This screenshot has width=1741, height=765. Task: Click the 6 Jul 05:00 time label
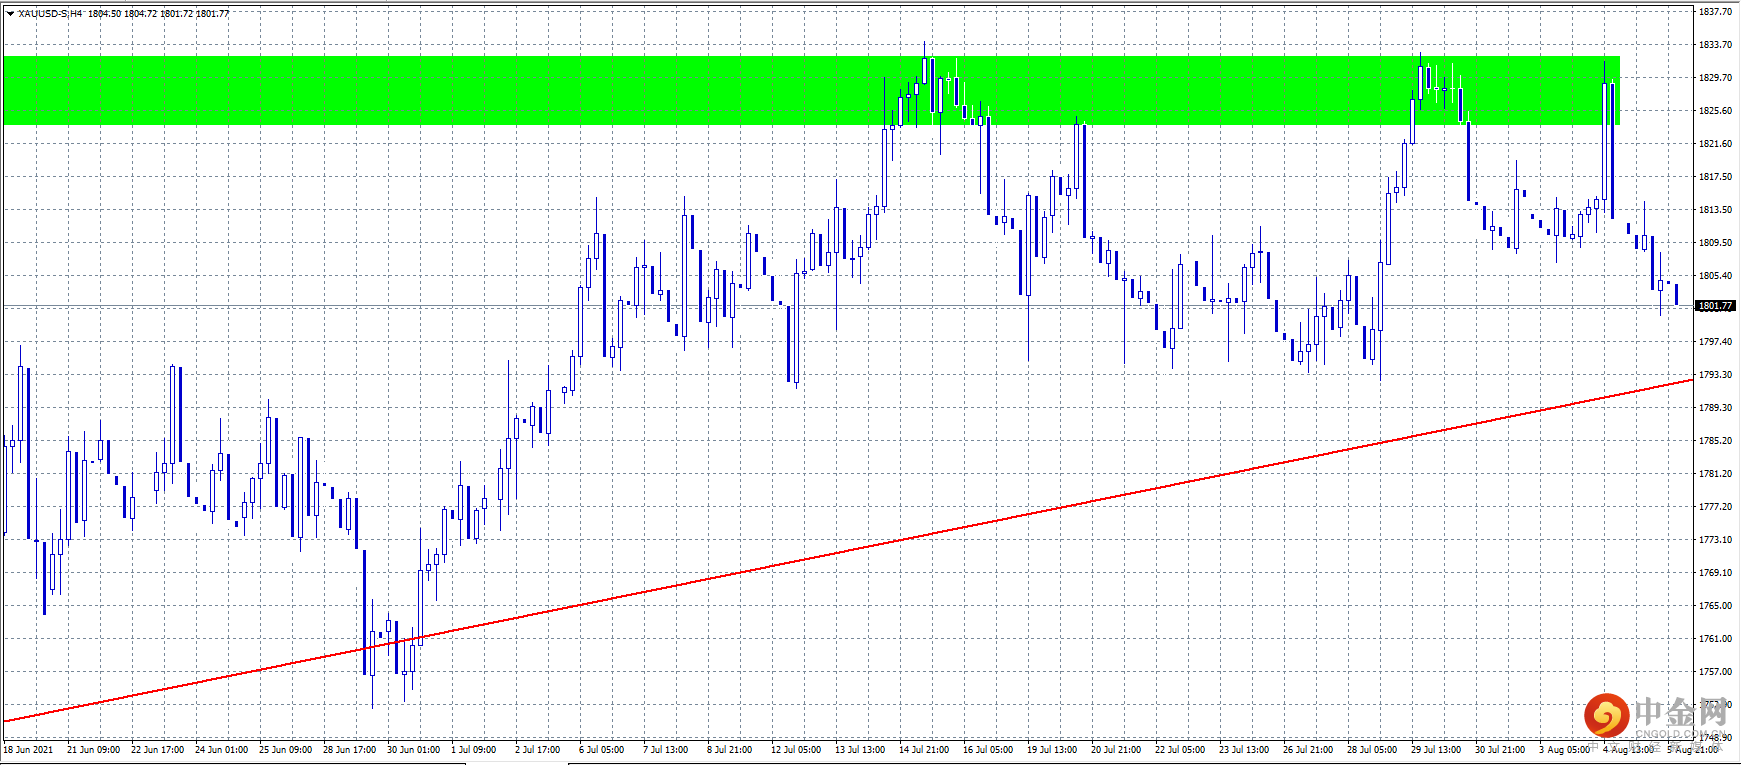tap(601, 750)
